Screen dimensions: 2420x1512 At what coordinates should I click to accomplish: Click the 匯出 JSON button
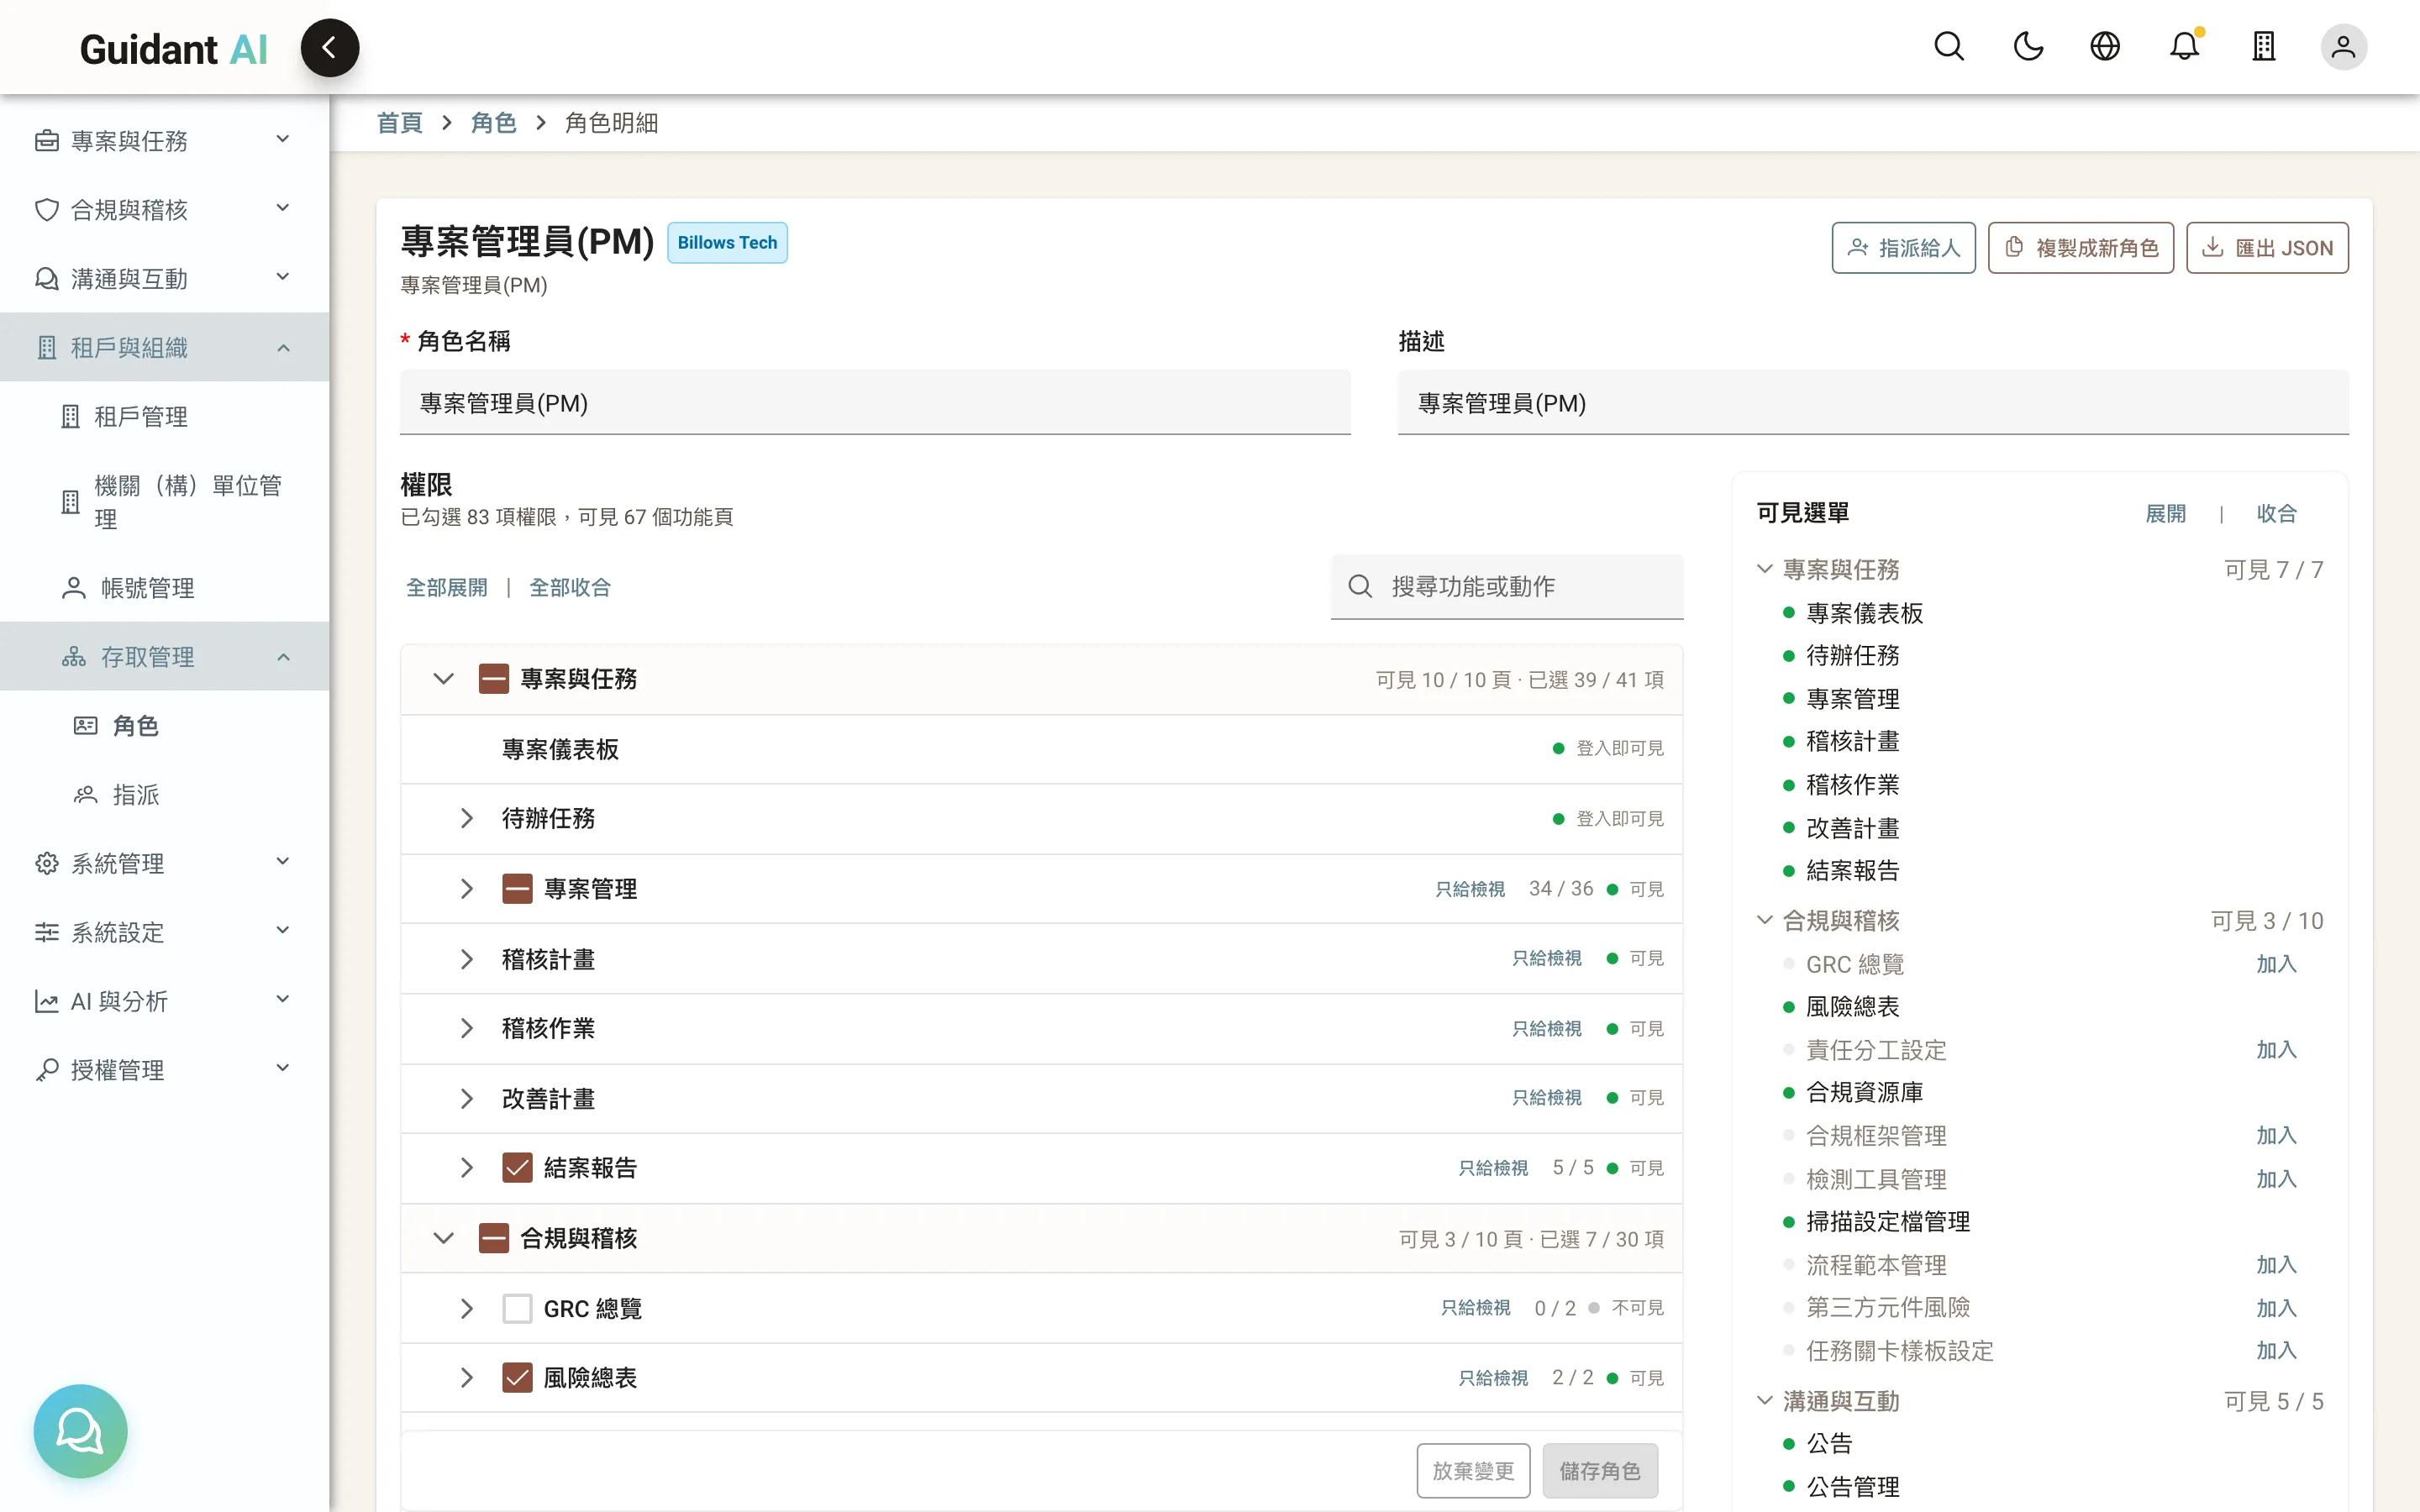point(2267,248)
